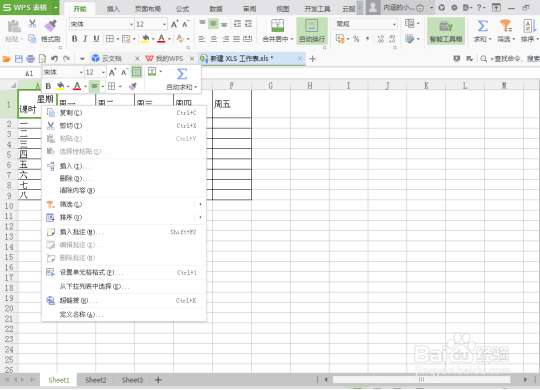Toggle center alignment in mini toolbar
This screenshot has height=390, width=540.
tap(94, 86)
